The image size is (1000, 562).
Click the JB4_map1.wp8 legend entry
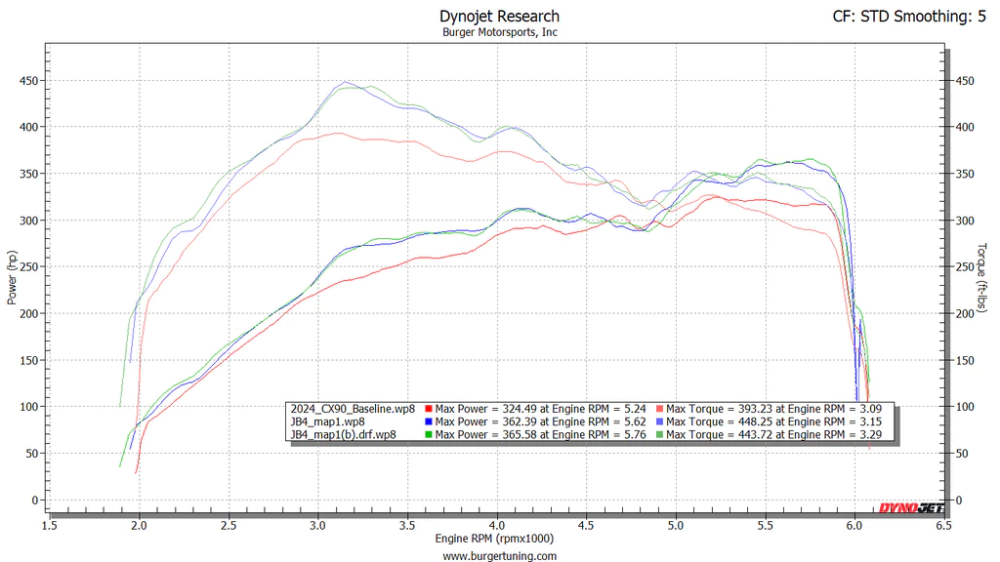(x=328, y=422)
